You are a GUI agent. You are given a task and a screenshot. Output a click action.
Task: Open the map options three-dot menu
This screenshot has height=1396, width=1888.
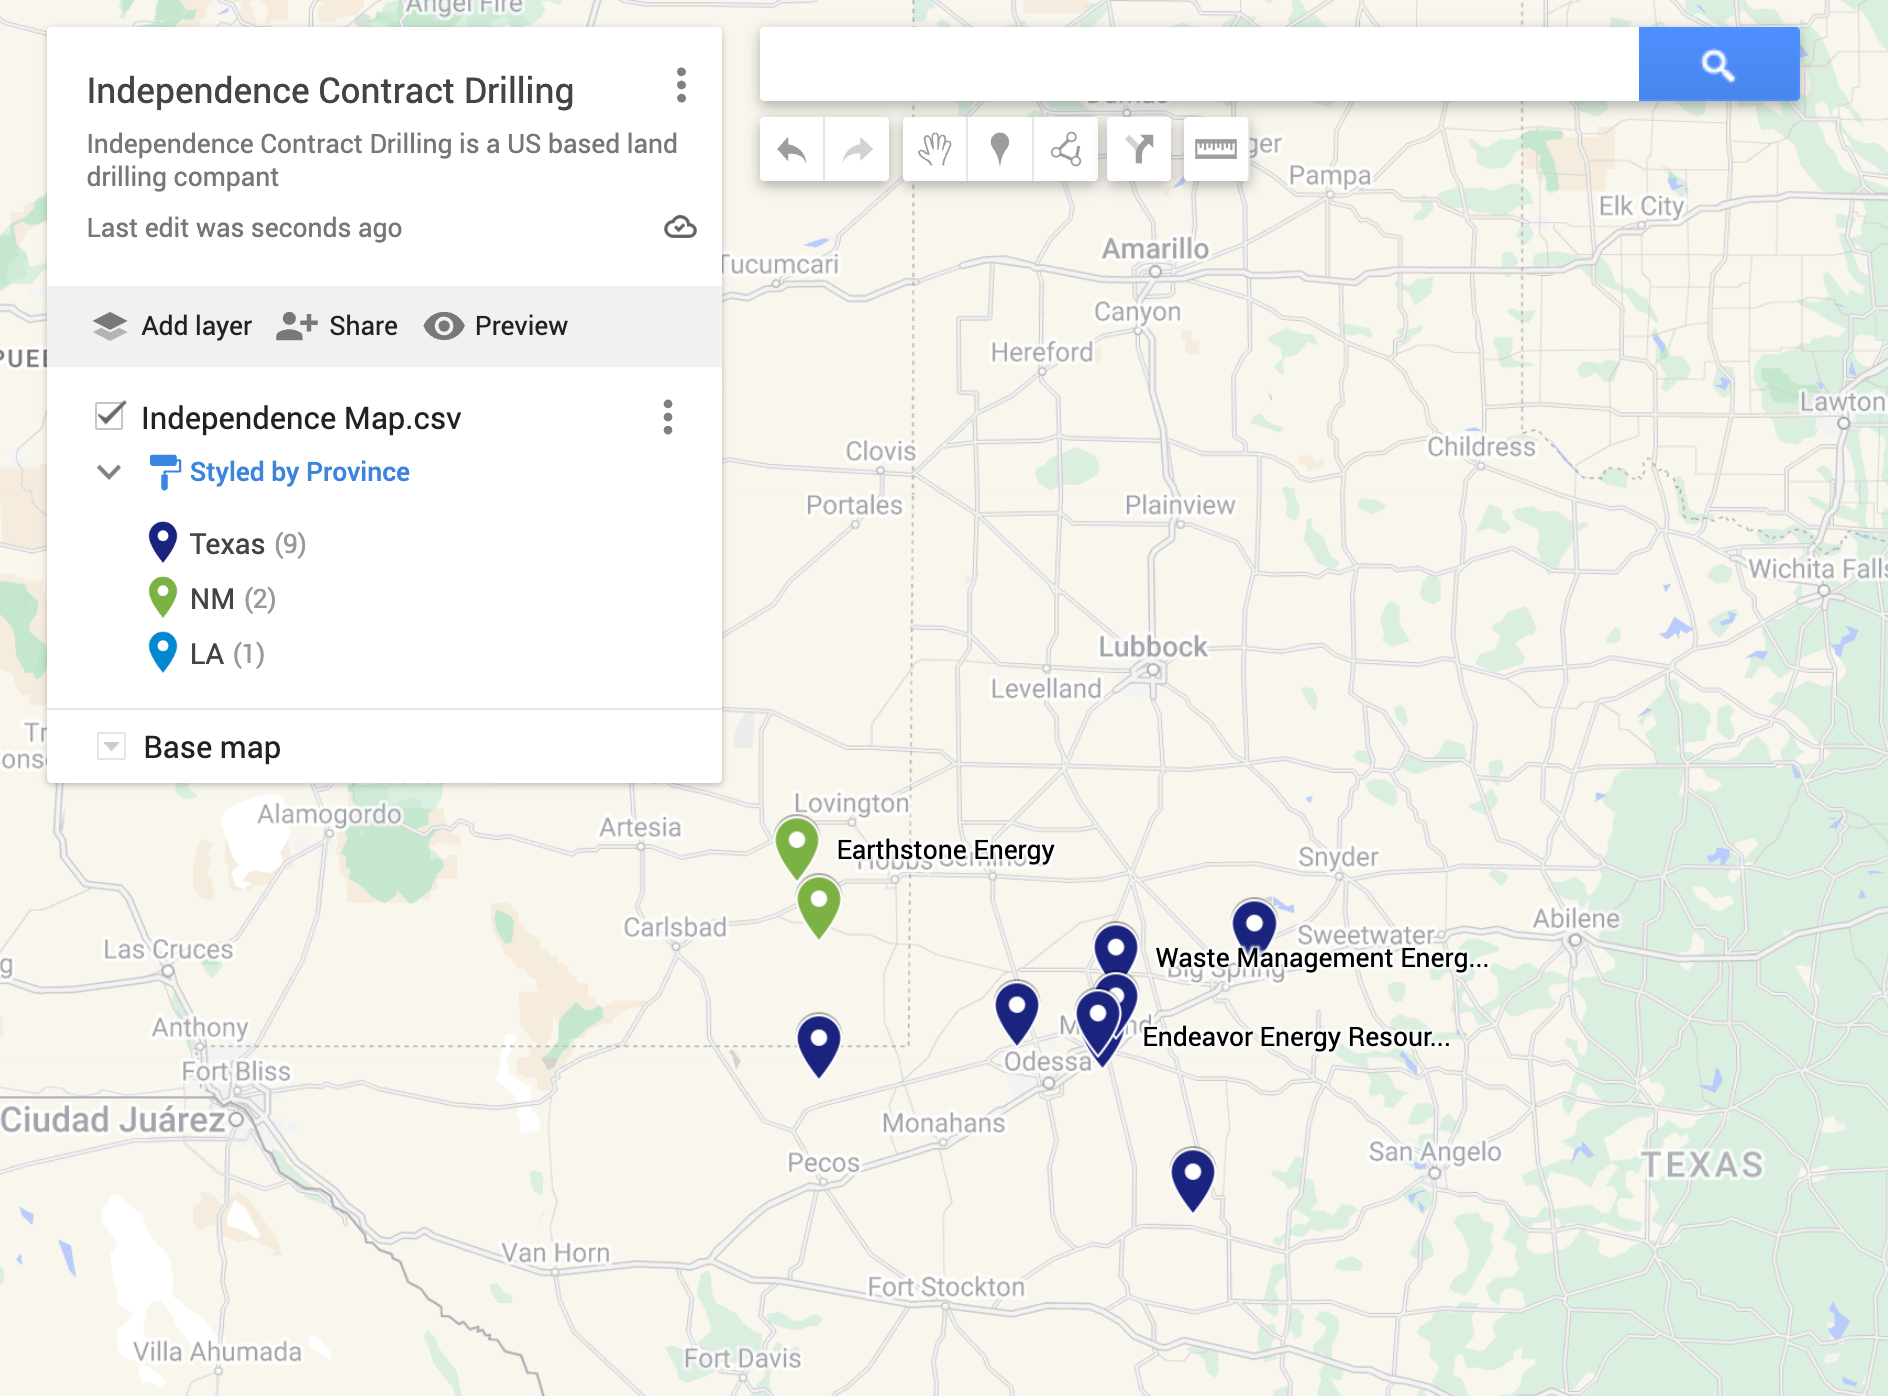click(x=682, y=88)
